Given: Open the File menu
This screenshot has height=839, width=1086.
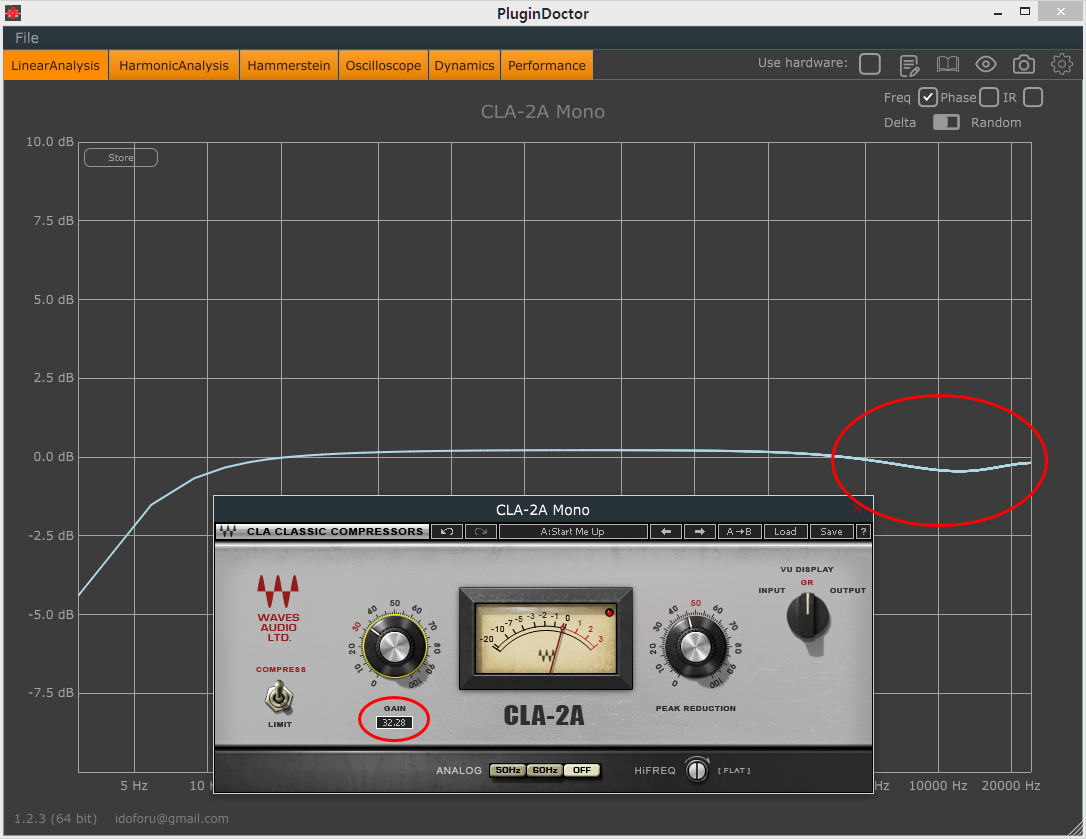Looking at the screenshot, I should [27, 38].
